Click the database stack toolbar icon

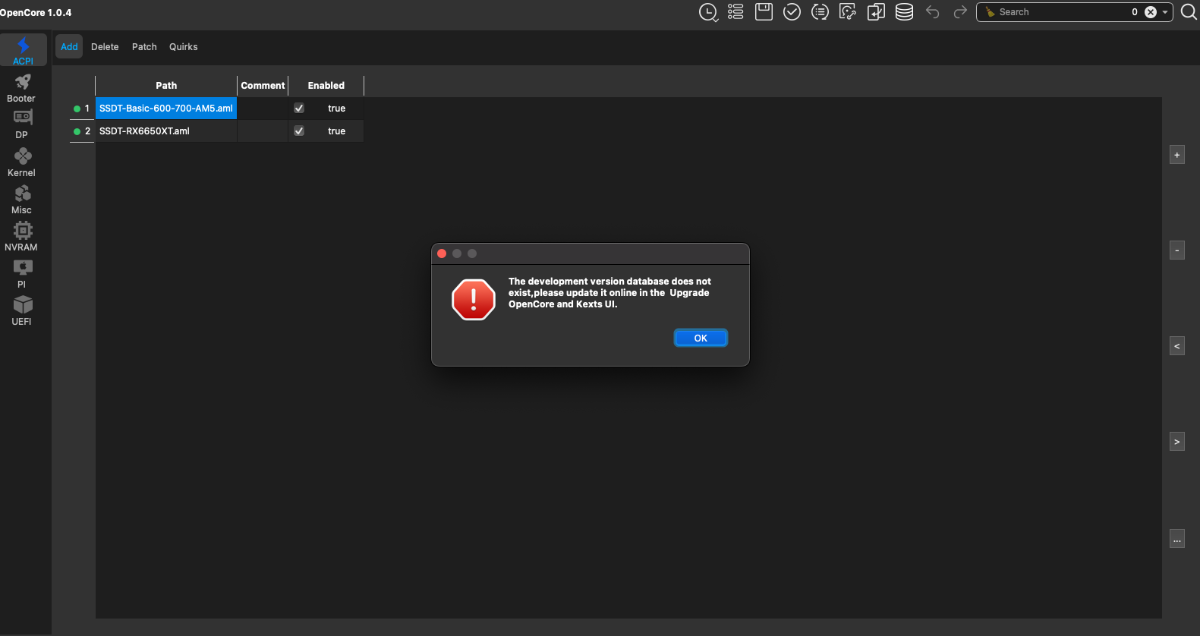(x=904, y=12)
